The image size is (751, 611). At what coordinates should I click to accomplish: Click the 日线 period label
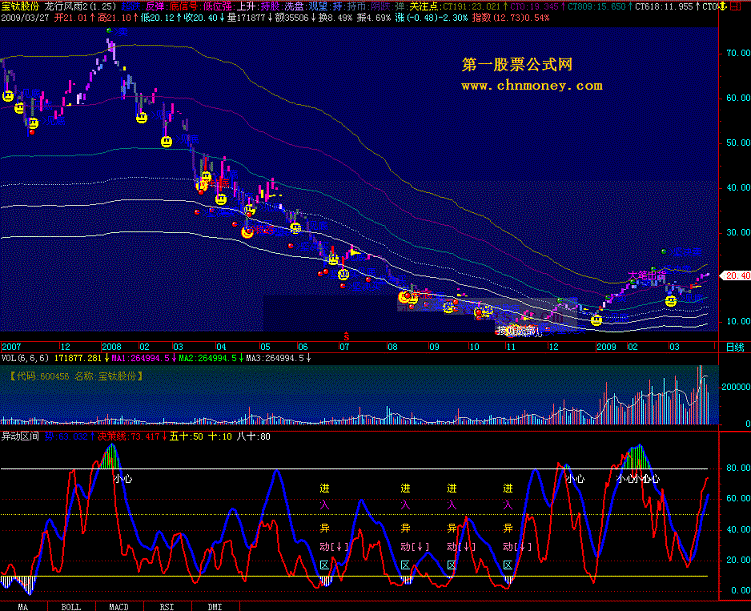pyautogui.click(x=735, y=347)
